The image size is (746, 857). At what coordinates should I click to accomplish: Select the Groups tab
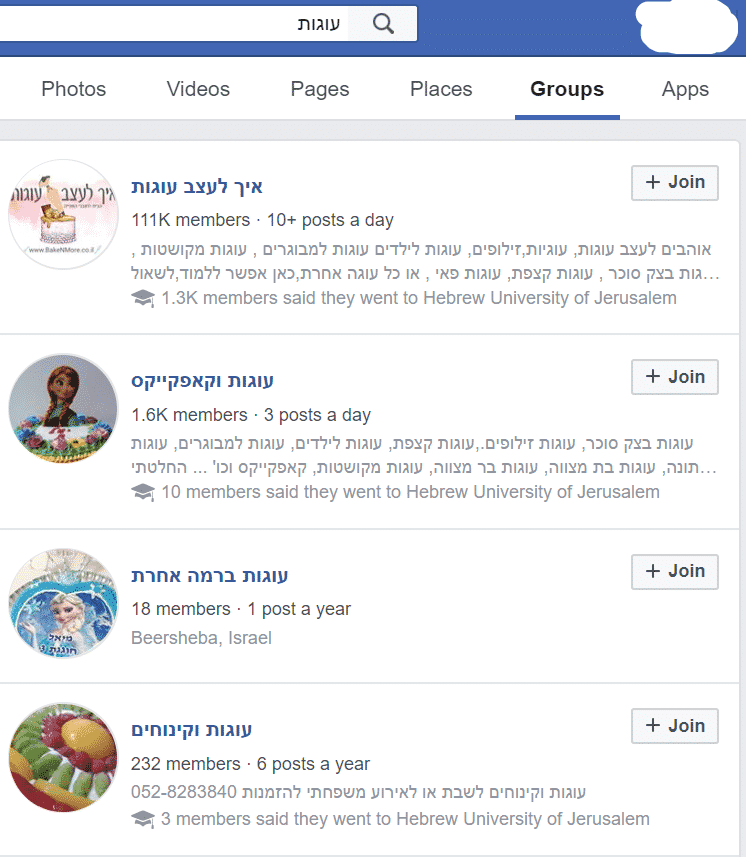coord(567,89)
